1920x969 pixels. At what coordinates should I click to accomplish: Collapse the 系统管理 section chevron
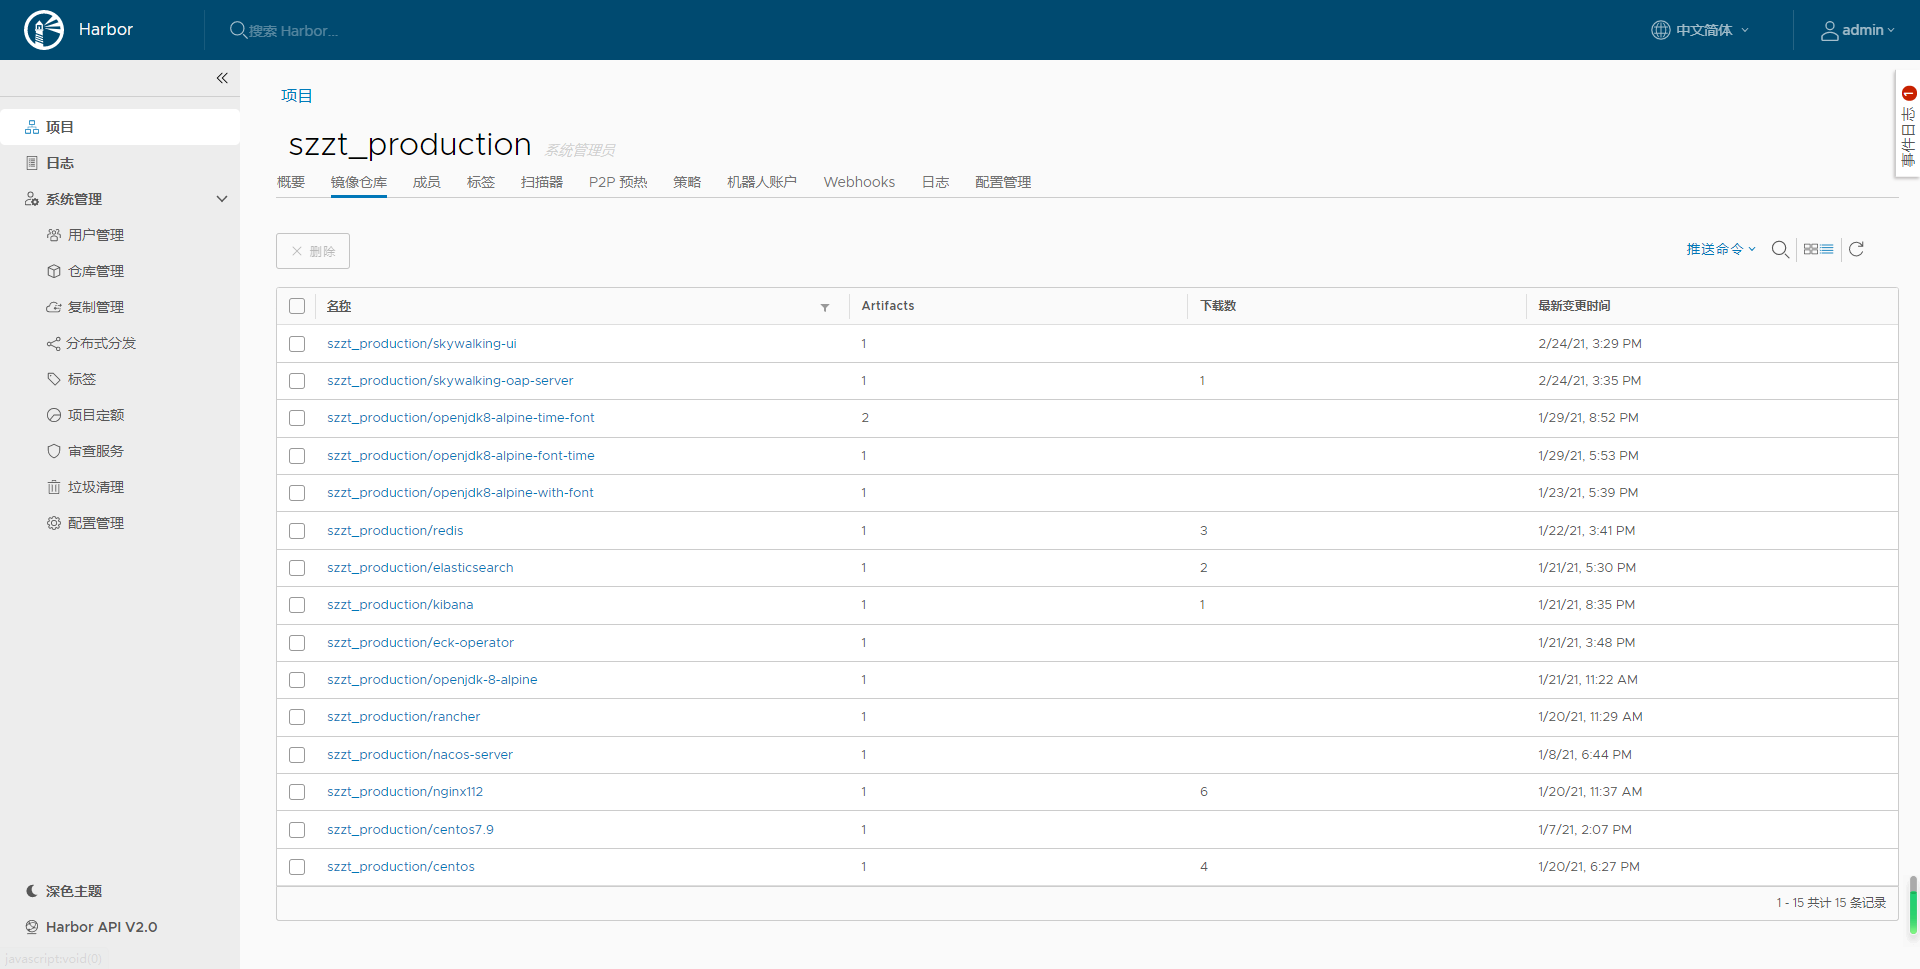pyautogui.click(x=222, y=199)
